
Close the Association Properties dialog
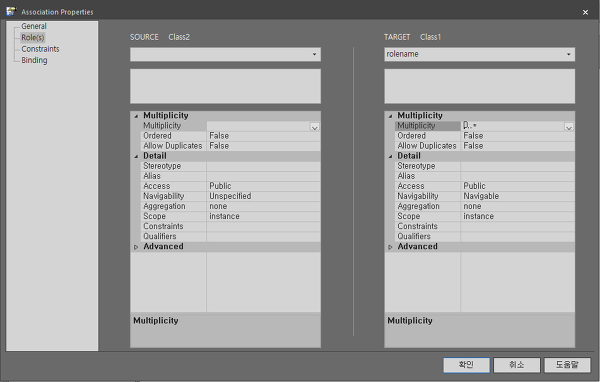coord(585,12)
